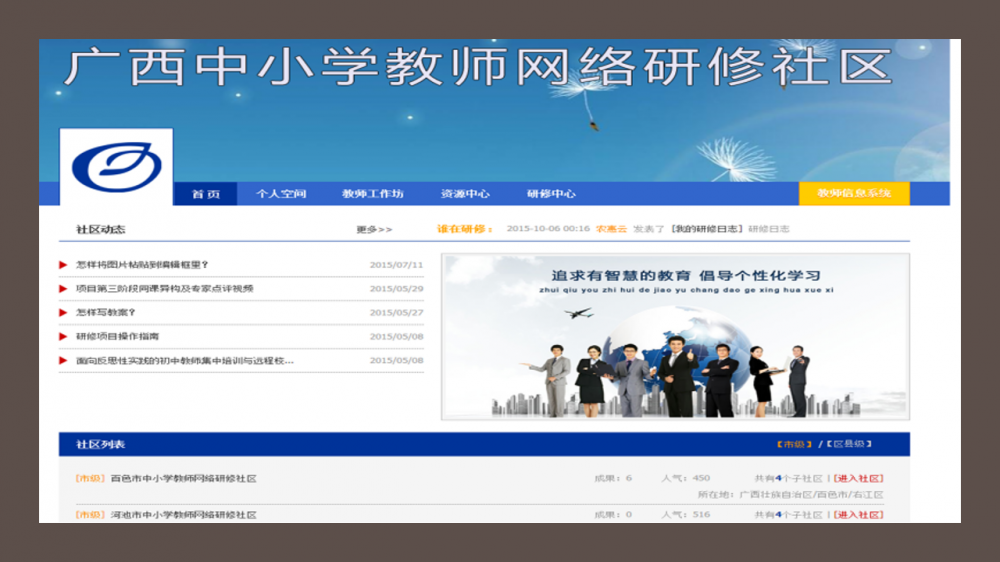Click red arrow beside 研修项目操作指南
Screen dimensions: 1000x562
pos(64,337)
